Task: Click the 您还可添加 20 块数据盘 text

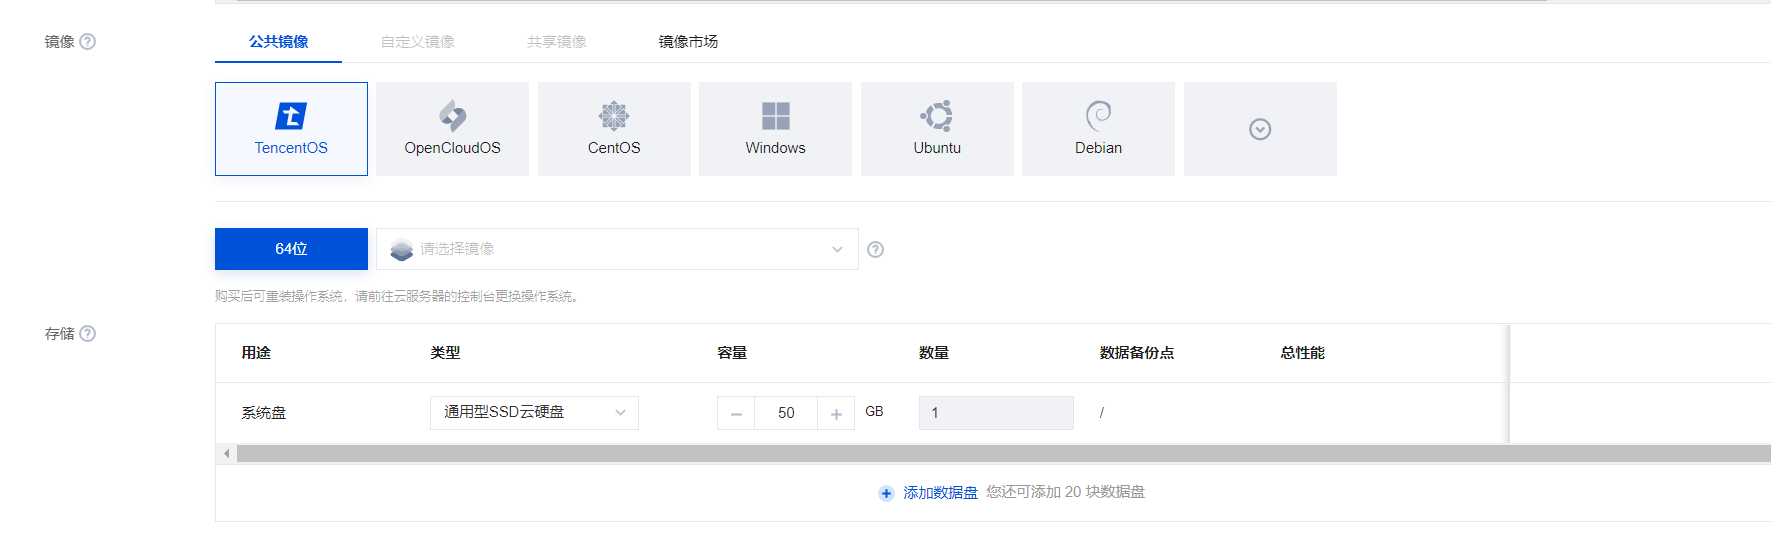Action: coord(1066,492)
